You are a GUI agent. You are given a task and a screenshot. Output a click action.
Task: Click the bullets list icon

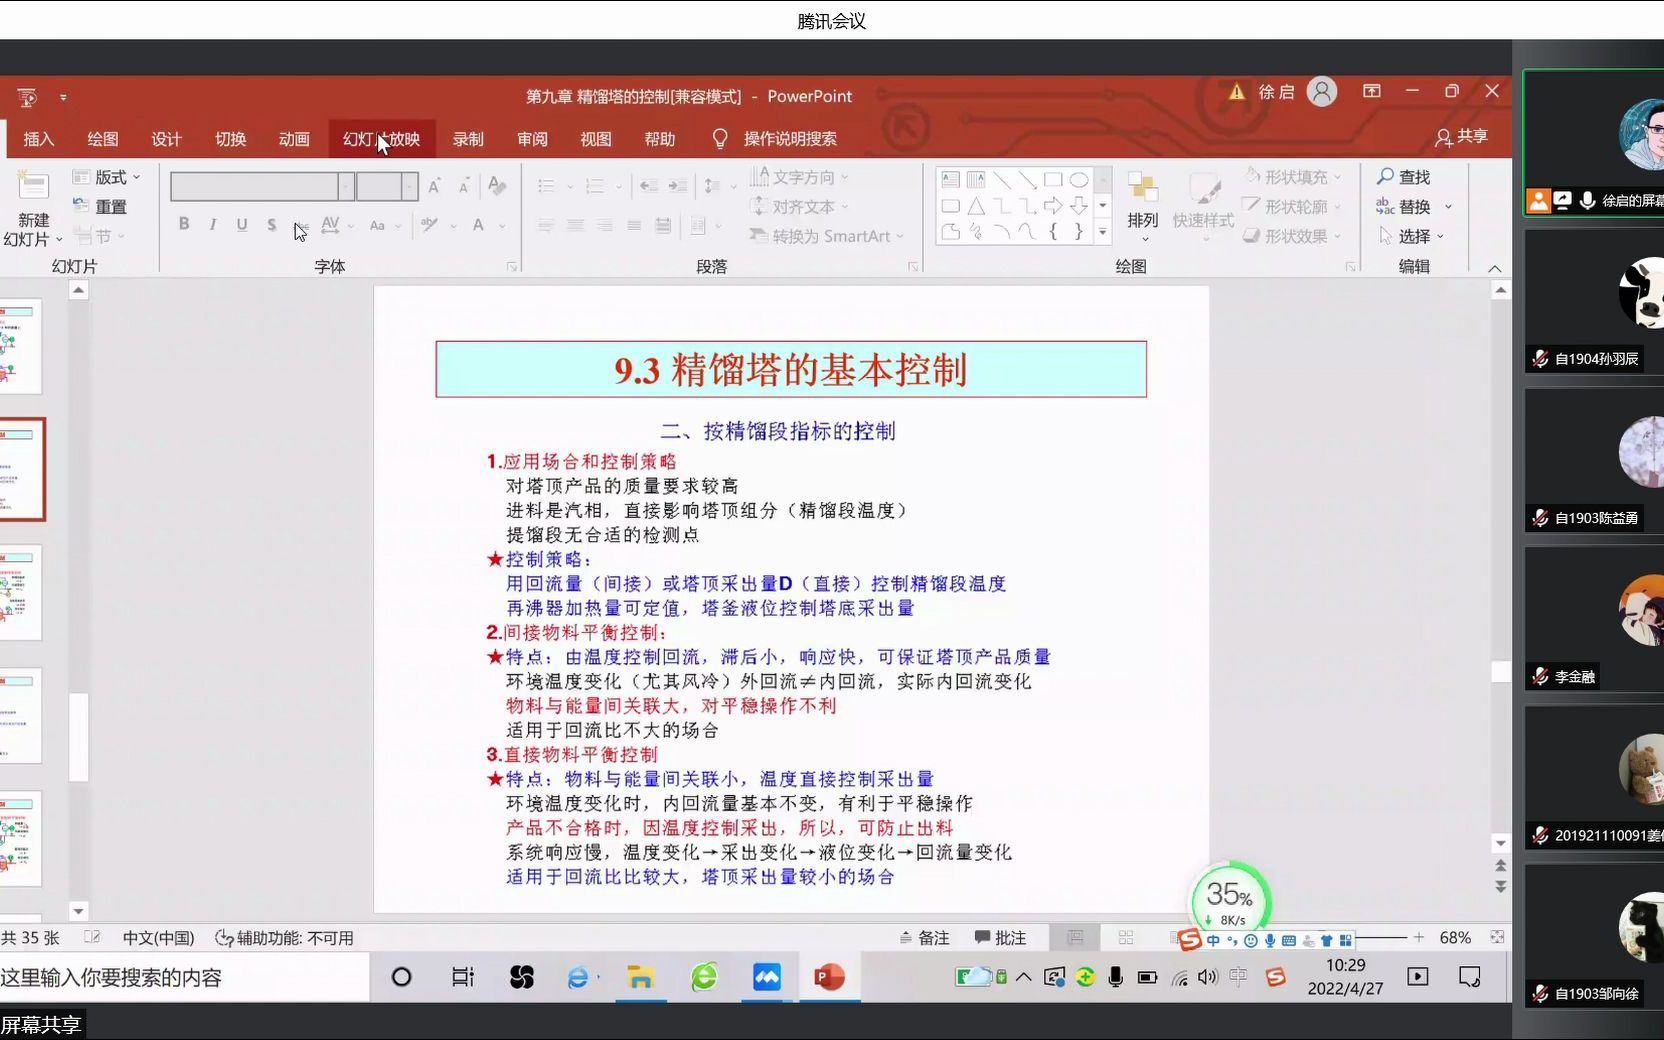(x=546, y=186)
